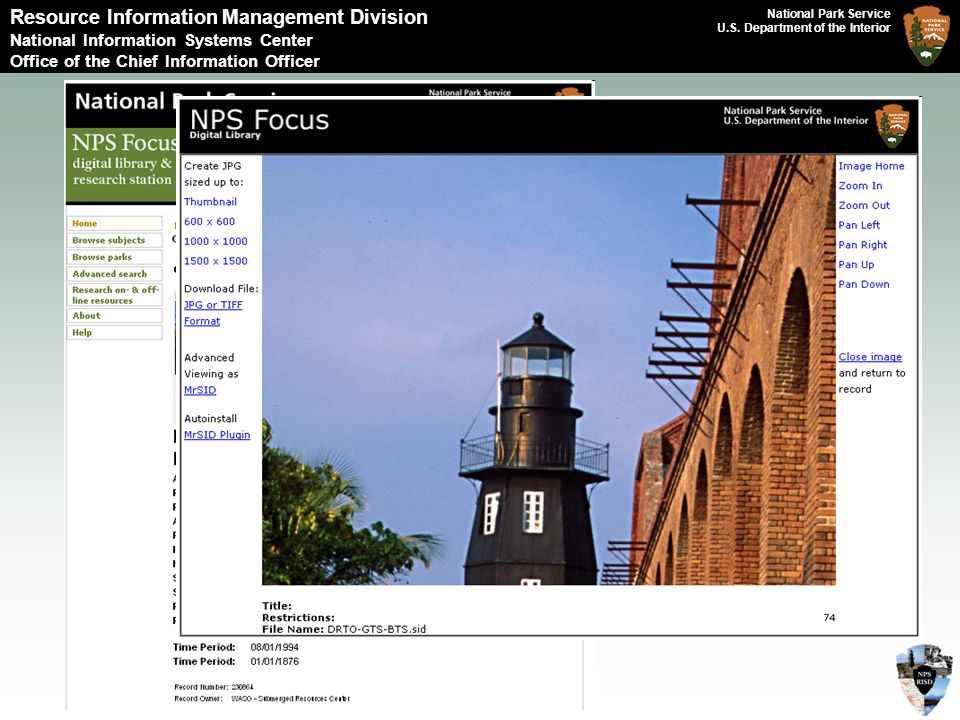Click Record Owner Submerged Resources Center text
Viewport: 960px width, 720px height.
click(262, 699)
